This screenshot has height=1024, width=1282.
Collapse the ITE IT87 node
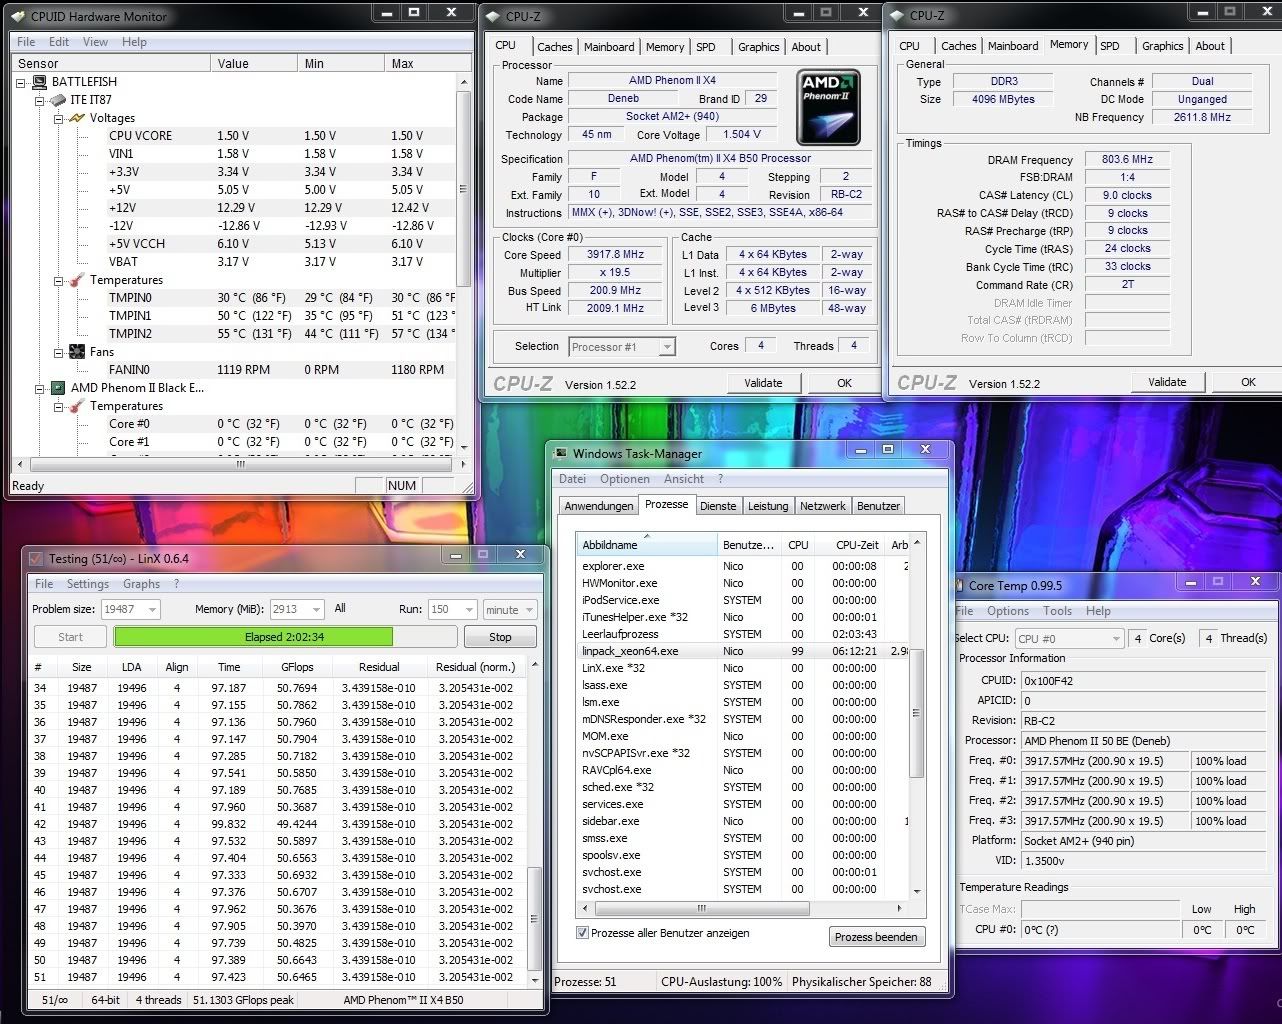click(40, 100)
